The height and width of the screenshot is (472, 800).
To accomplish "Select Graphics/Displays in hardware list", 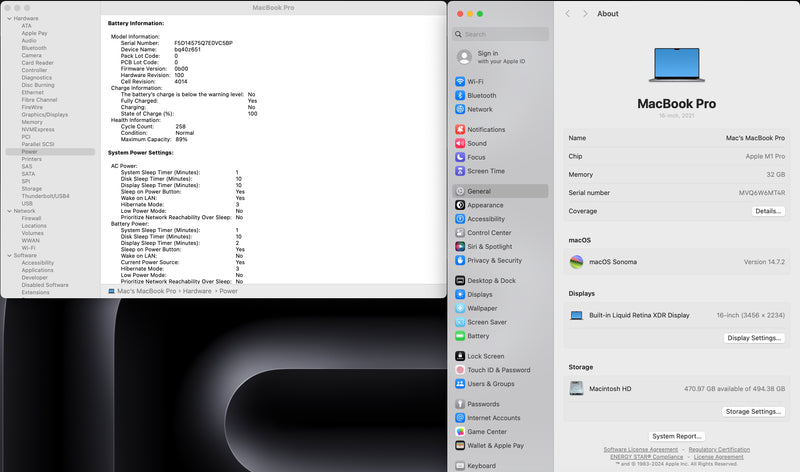I will (x=45, y=114).
